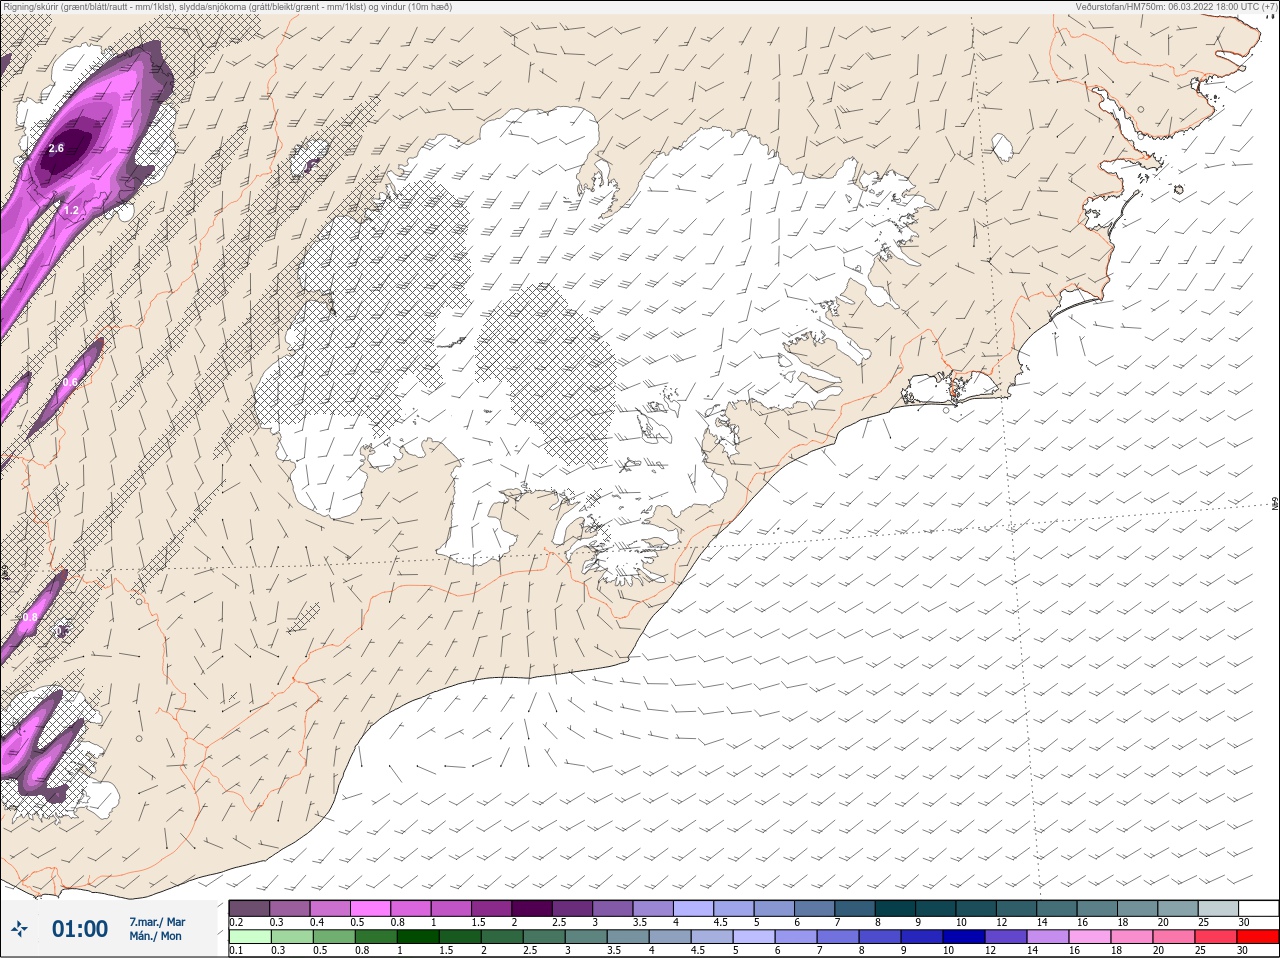Select the upper legend dark teal swatch starting at 9
The width and height of the screenshot is (1280, 958).
pyautogui.click(x=935, y=908)
